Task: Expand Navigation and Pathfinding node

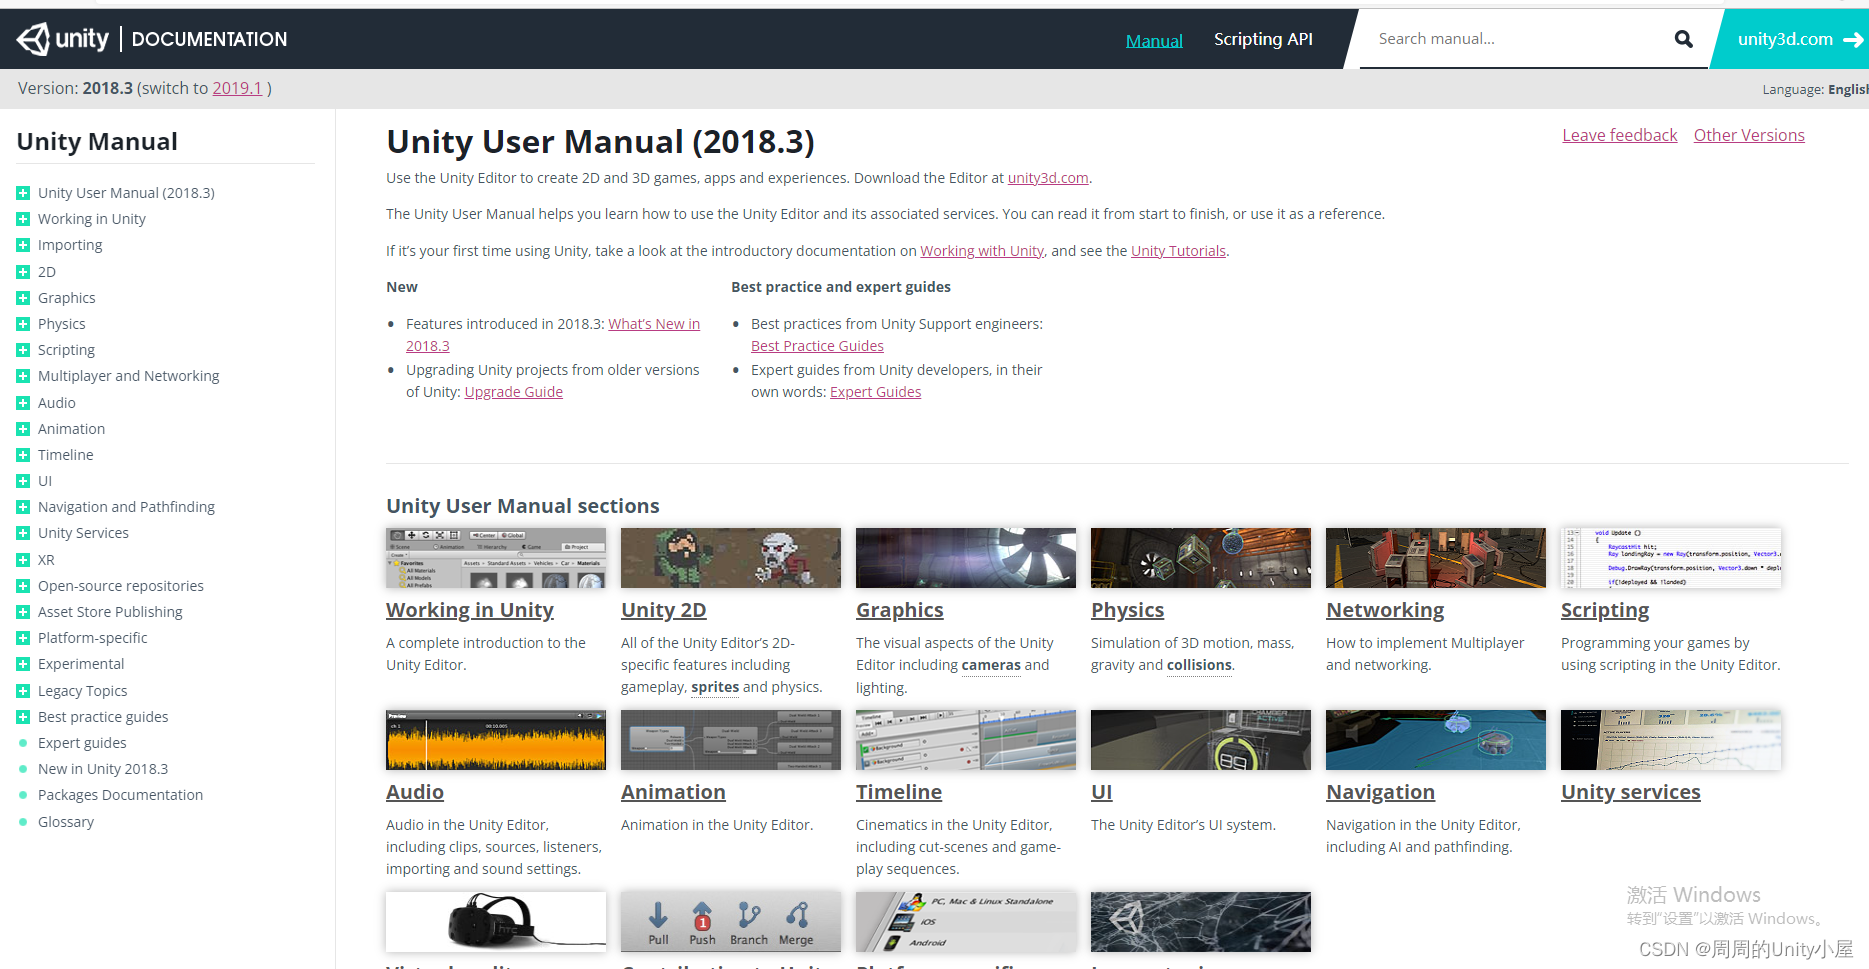Action: coord(23,507)
